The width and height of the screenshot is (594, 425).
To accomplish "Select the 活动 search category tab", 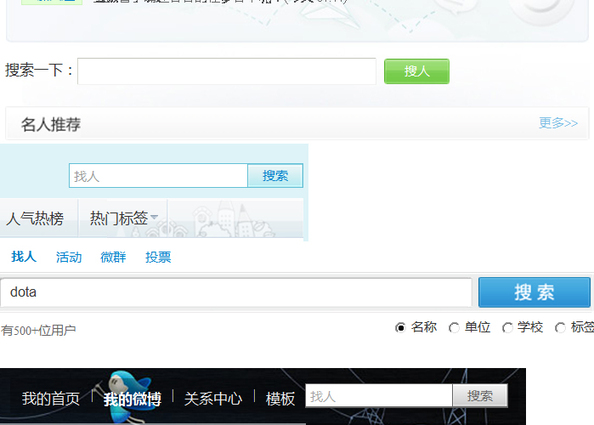I will click(x=69, y=257).
